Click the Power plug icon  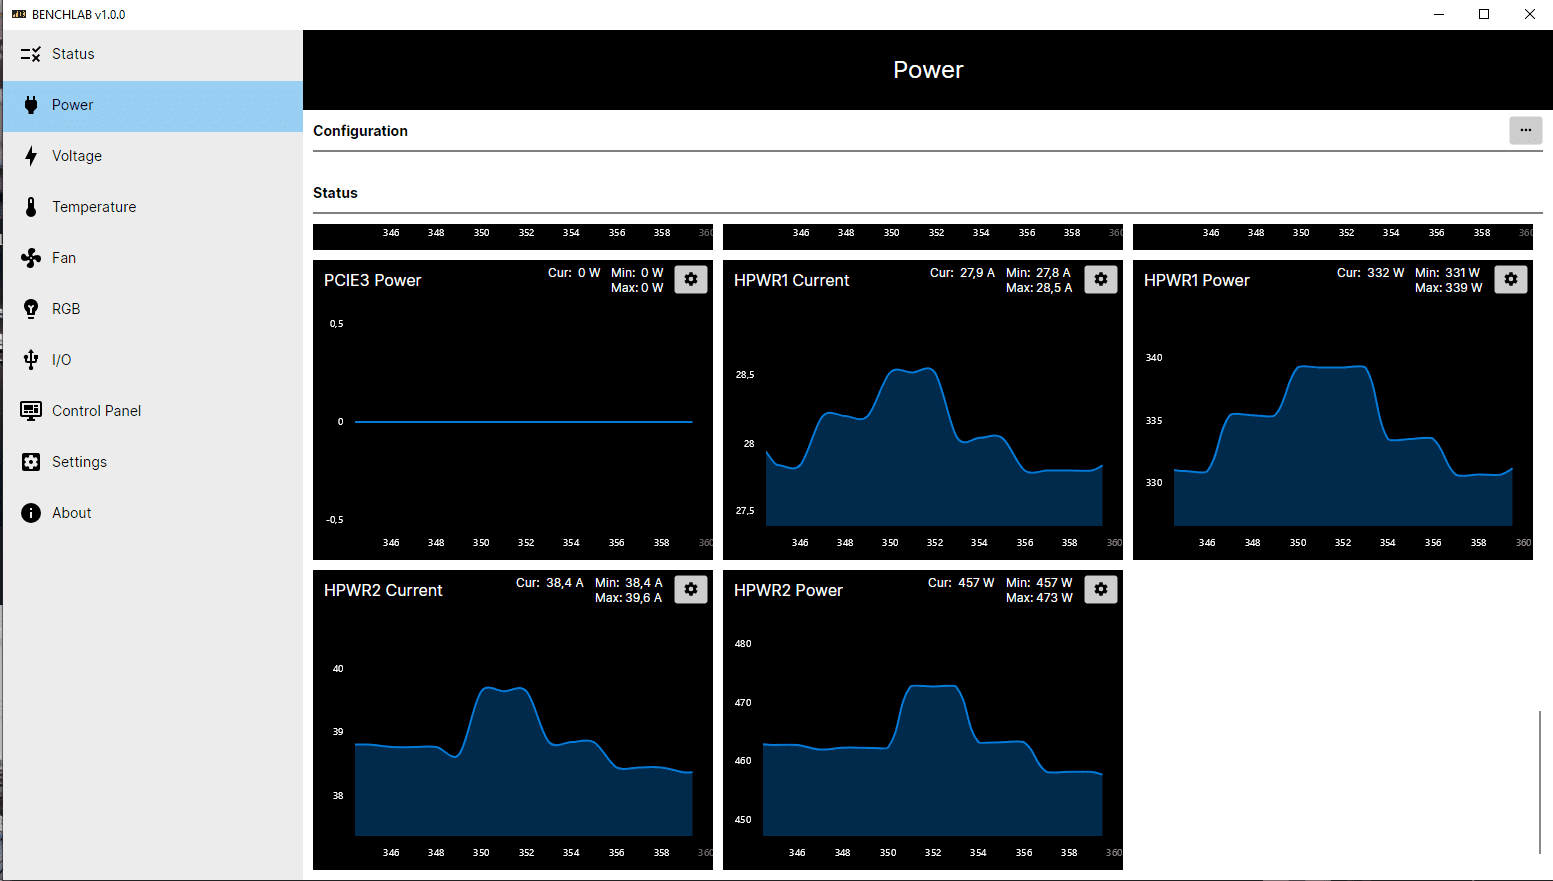[31, 105]
